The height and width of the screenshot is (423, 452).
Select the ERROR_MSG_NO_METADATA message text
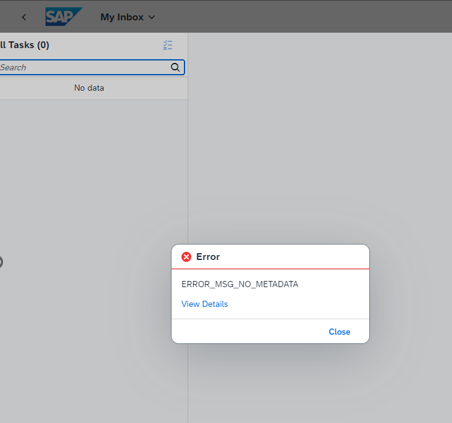[240, 284]
